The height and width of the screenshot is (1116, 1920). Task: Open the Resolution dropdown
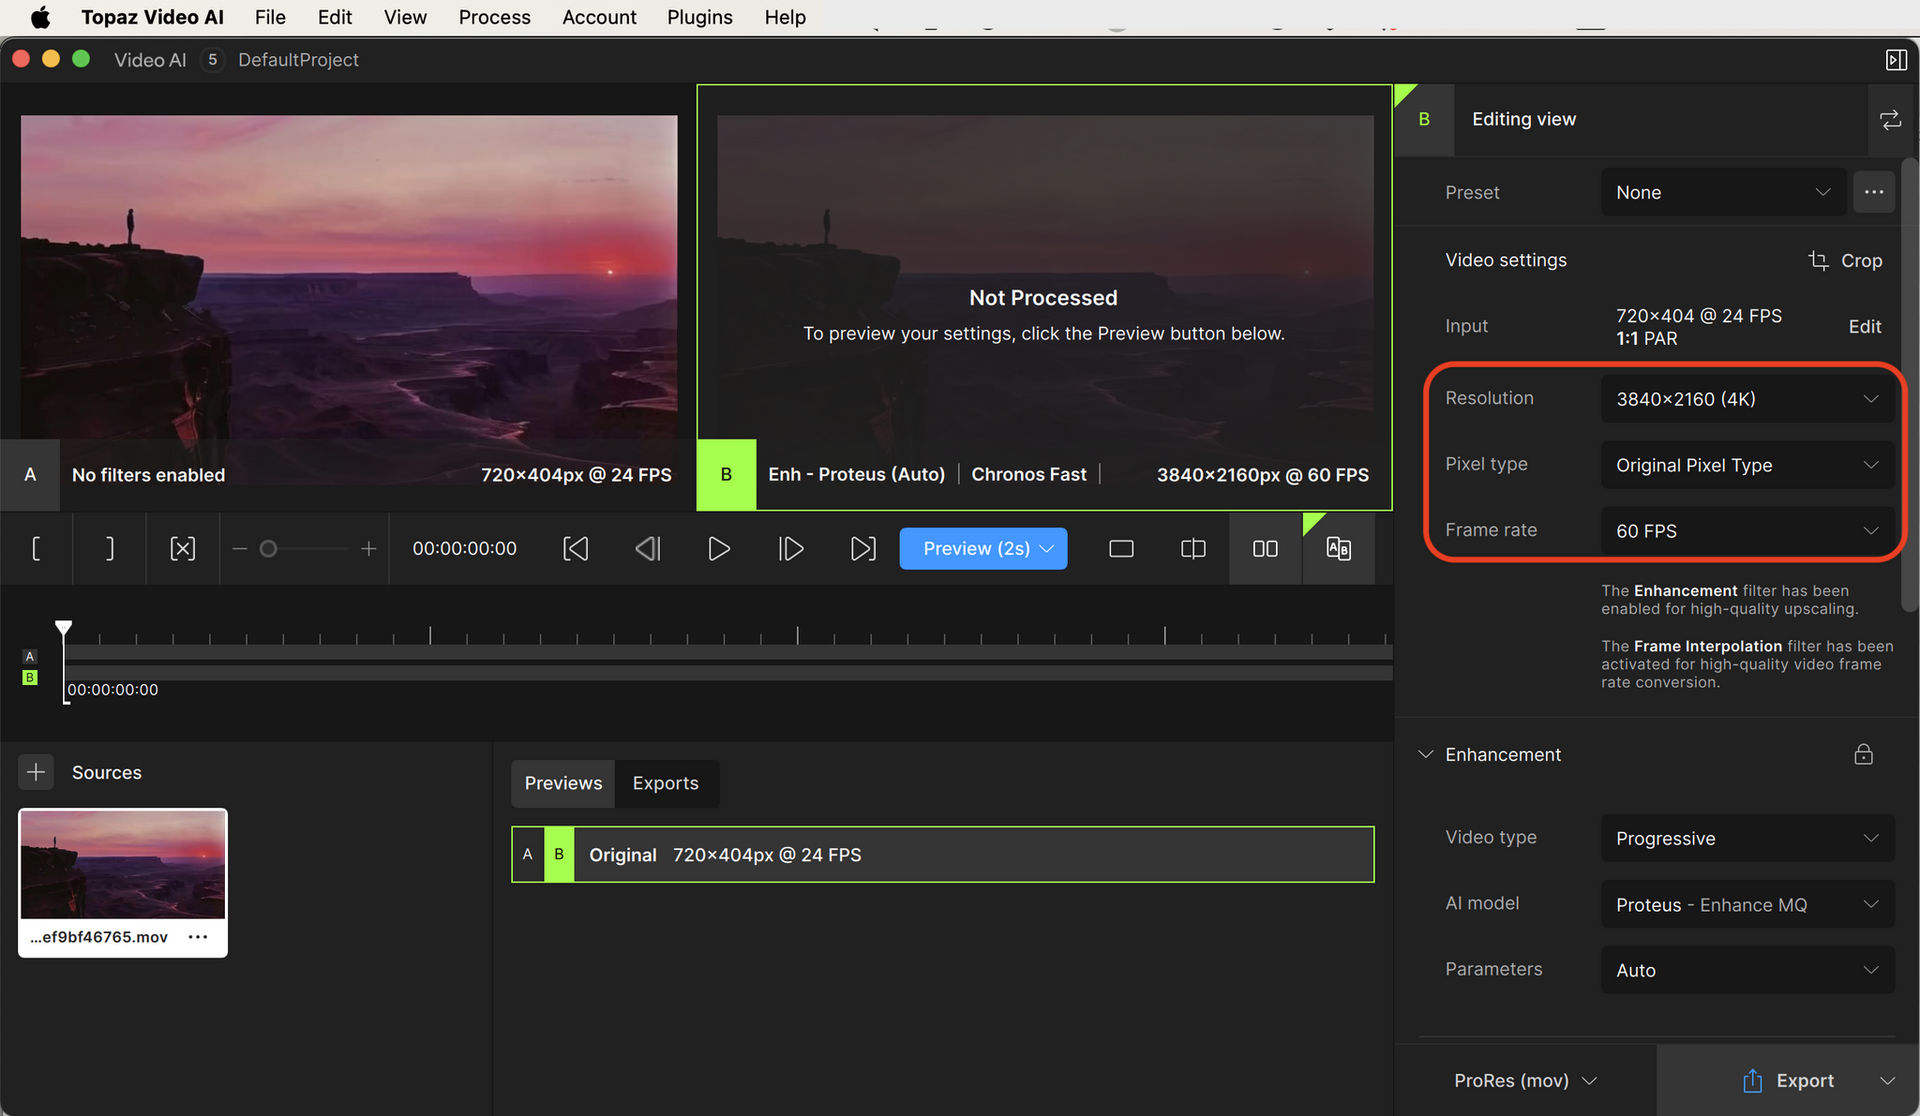point(1747,399)
